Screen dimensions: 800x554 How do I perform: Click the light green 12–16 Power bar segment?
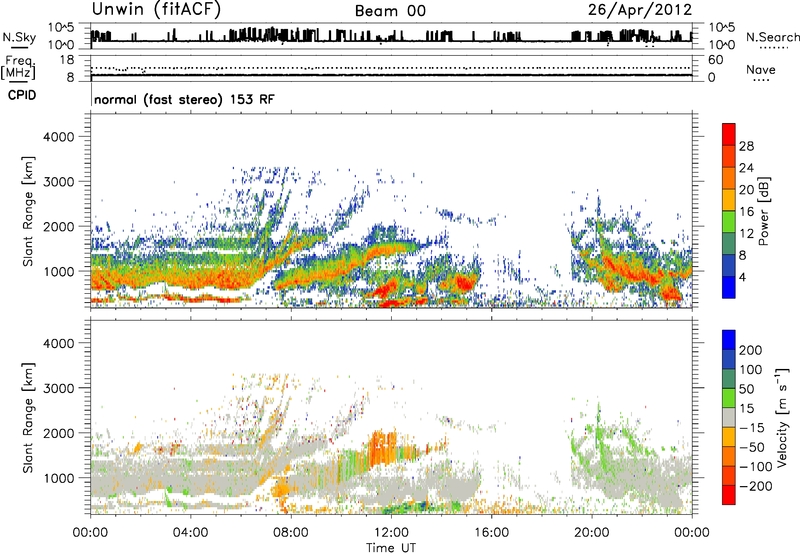729,222
